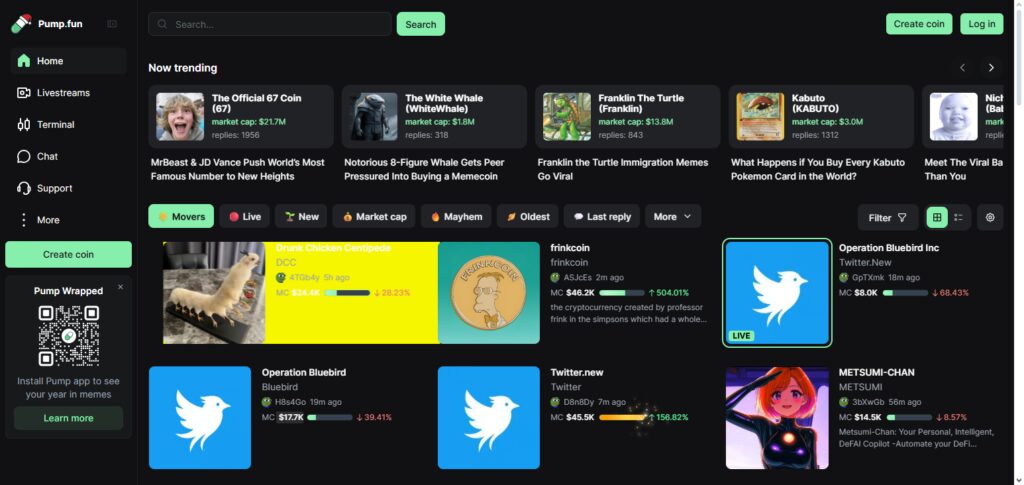Open Franklin The Turtle trending card

click(628, 117)
